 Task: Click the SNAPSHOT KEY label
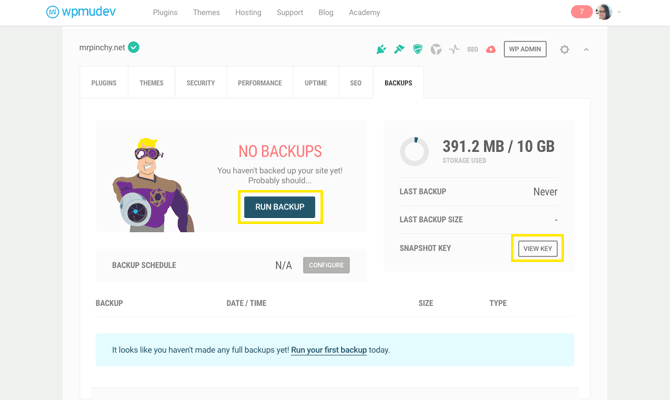(425, 248)
